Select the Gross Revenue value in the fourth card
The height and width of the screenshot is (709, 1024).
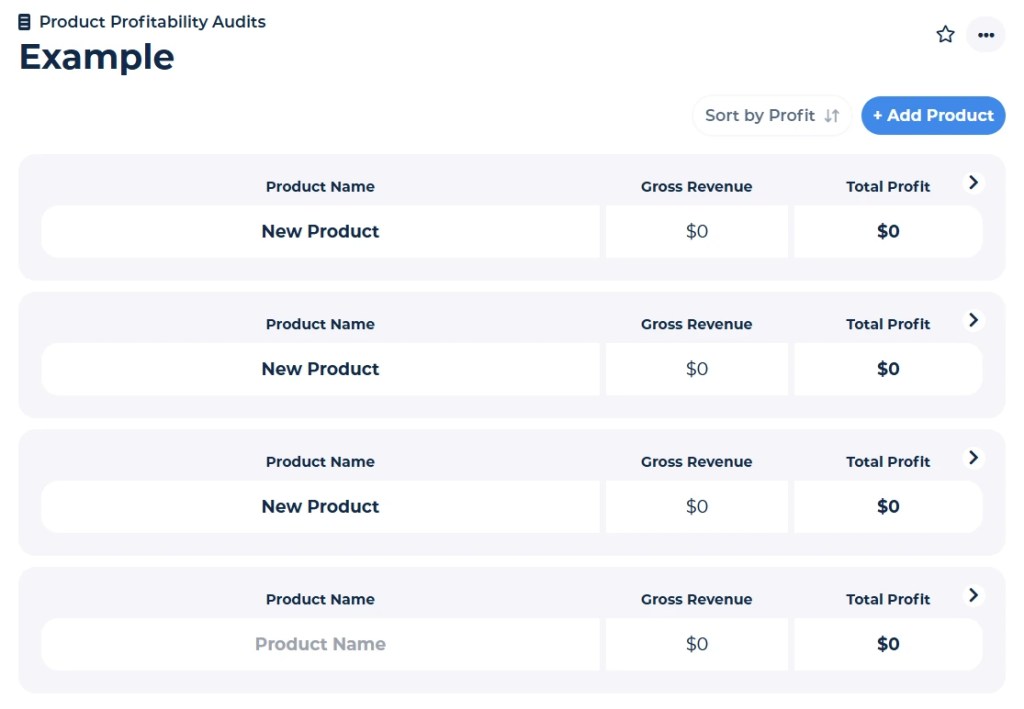tap(697, 644)
